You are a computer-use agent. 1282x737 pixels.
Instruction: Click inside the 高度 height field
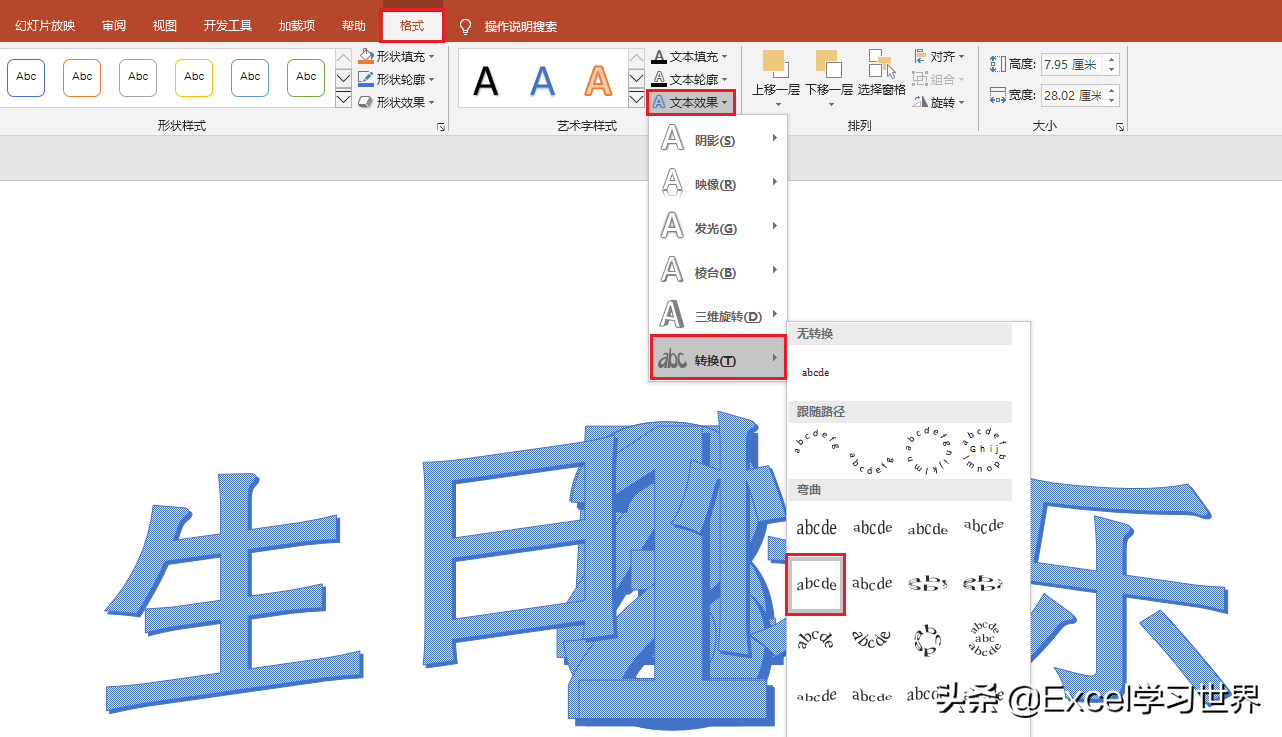coord(1072,64)
